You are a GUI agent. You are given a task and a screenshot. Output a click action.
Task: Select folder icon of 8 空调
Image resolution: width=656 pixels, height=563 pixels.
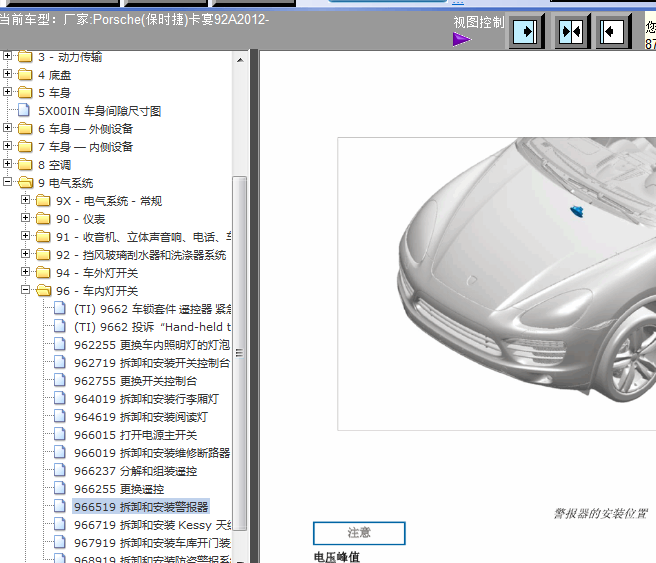pos(25,164)
